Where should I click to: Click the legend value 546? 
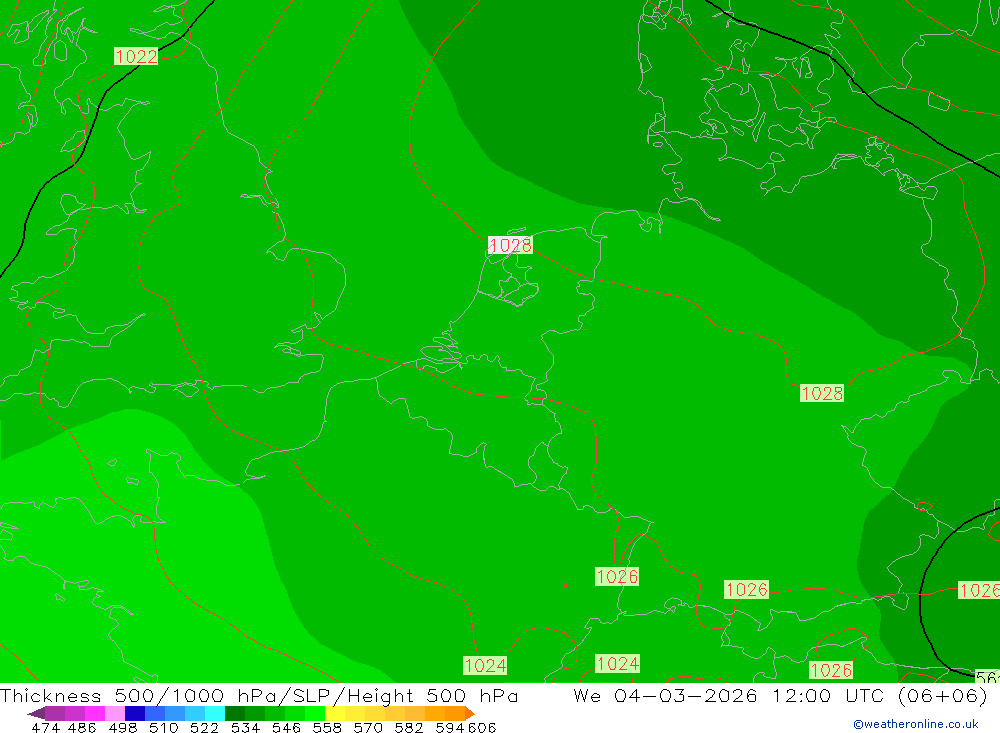point(286,727)
